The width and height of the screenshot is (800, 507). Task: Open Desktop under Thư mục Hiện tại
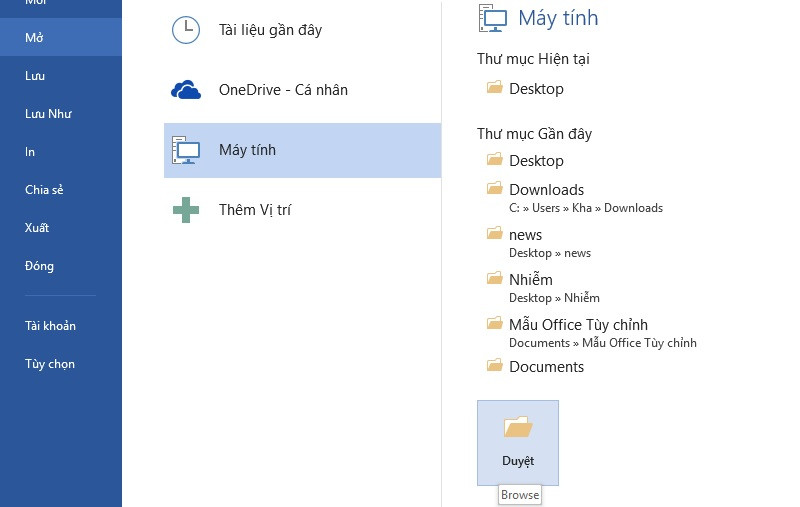[536, 89]
